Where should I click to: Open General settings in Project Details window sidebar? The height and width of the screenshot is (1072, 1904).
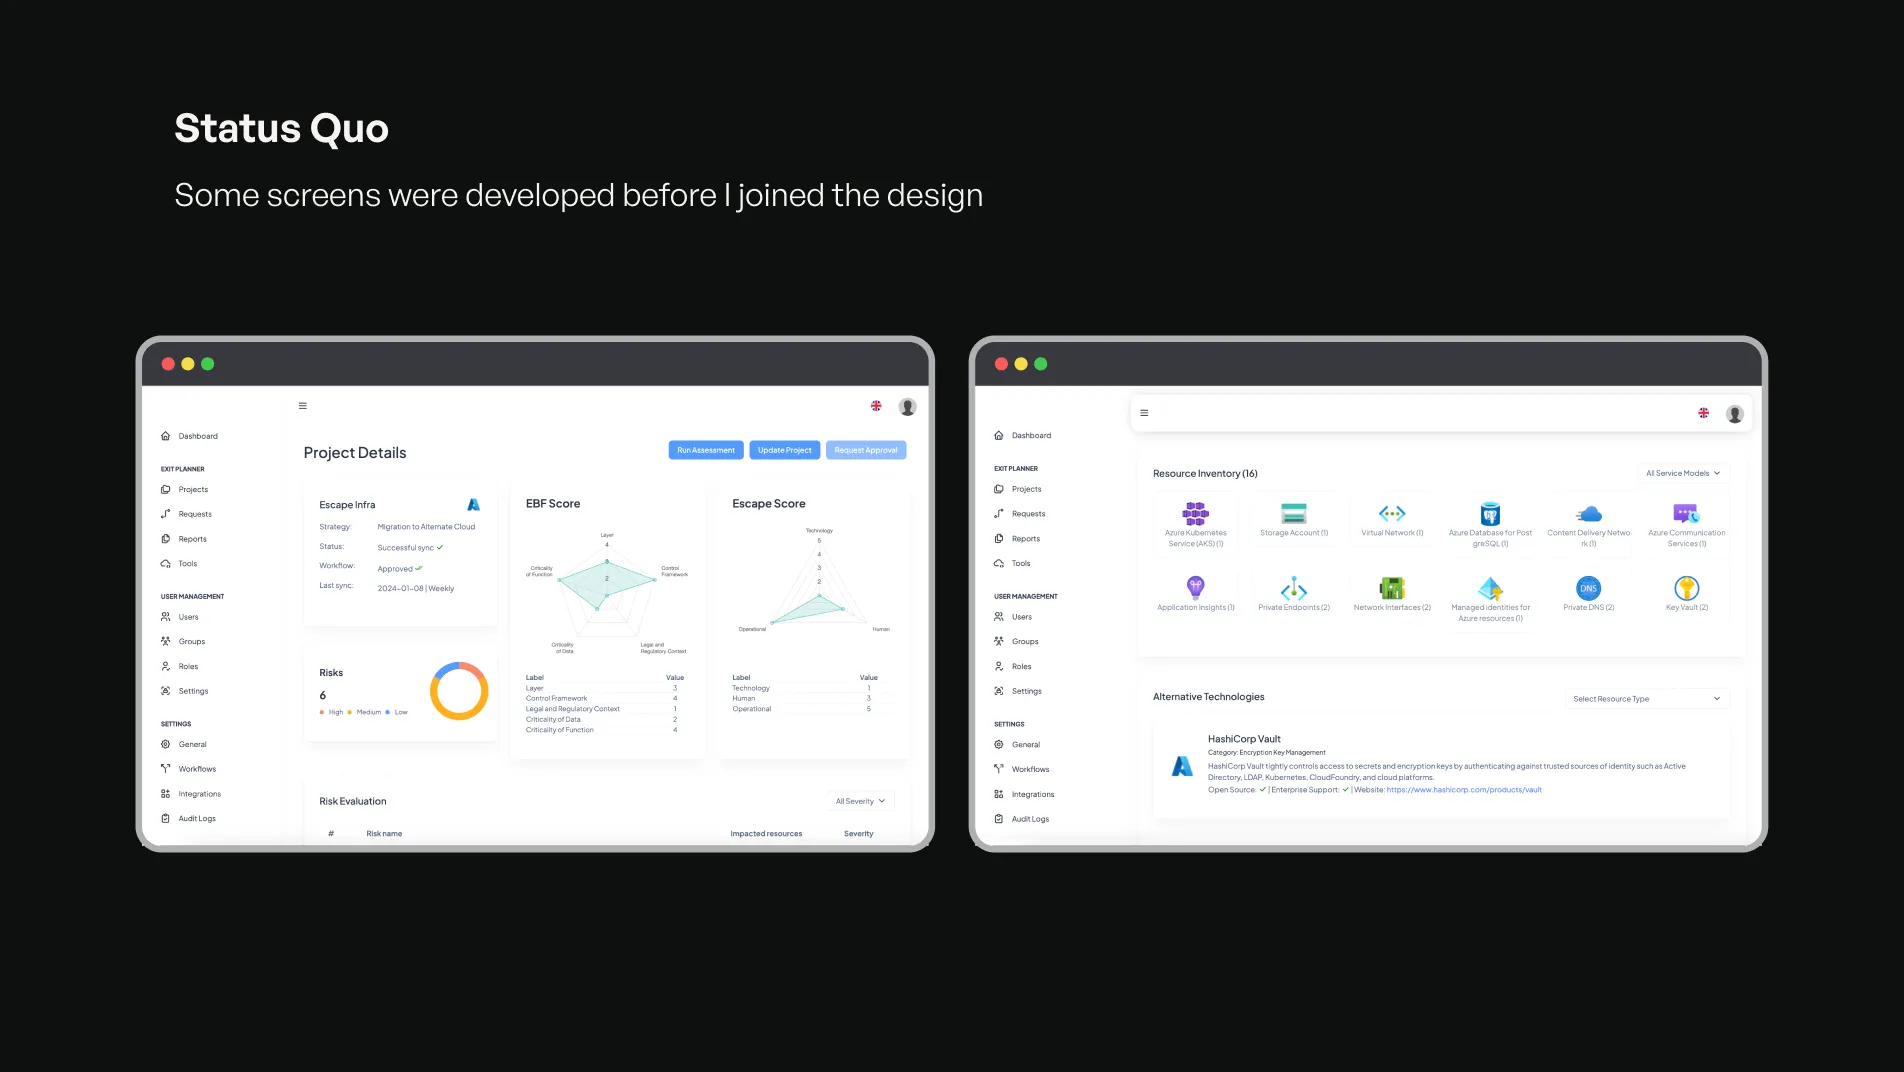point(184,745)
